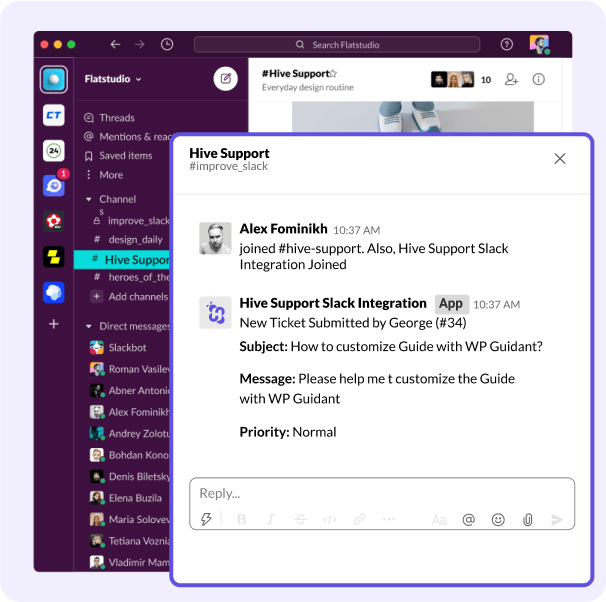Open Roman Vasilev direct message

tap(130, 369)
